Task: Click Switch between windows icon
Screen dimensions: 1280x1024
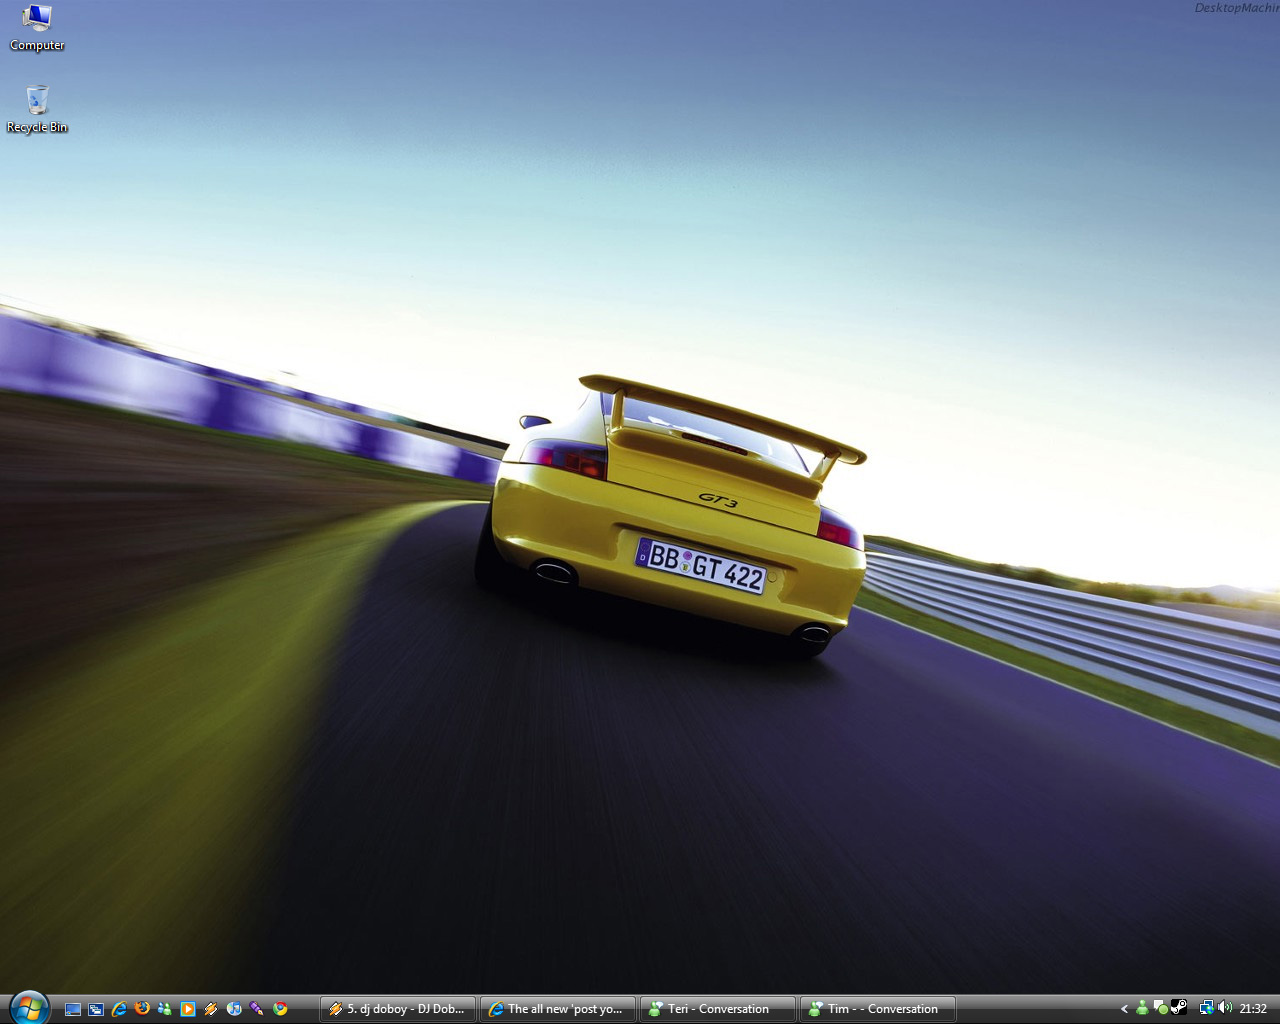Action: tap(96, 1009)
